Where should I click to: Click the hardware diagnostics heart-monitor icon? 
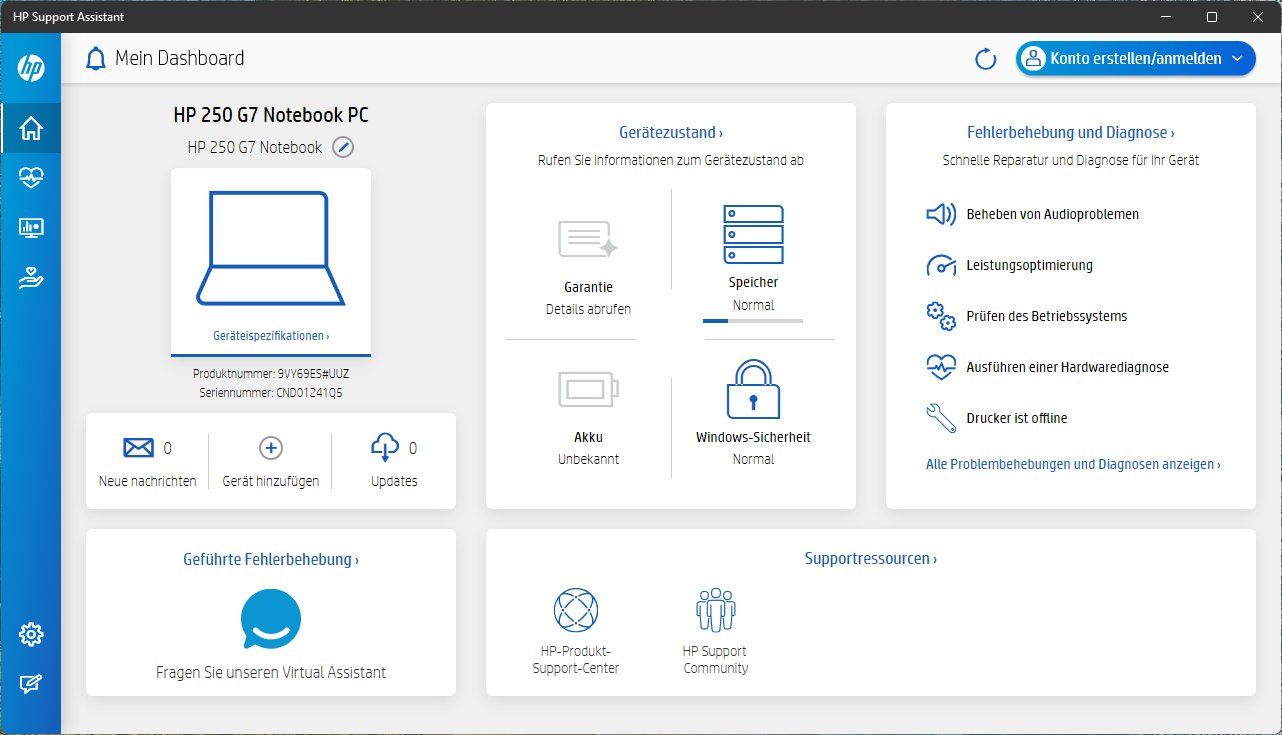point(941,367)
